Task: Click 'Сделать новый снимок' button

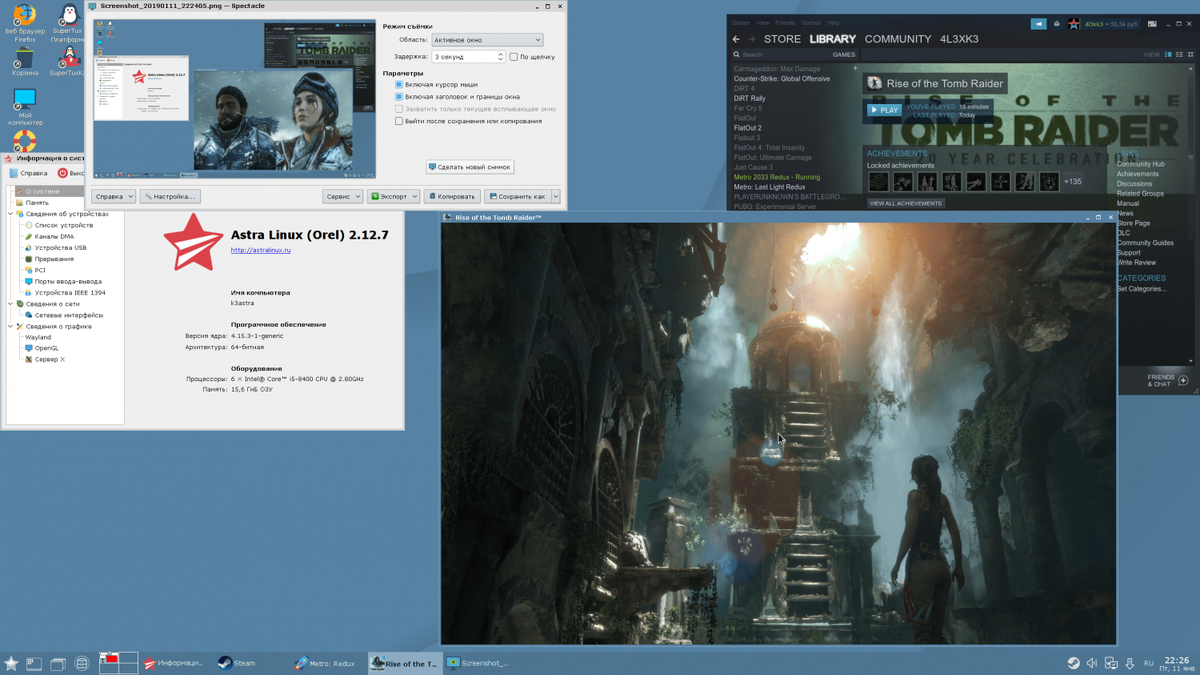Action: tap(470, 167)
